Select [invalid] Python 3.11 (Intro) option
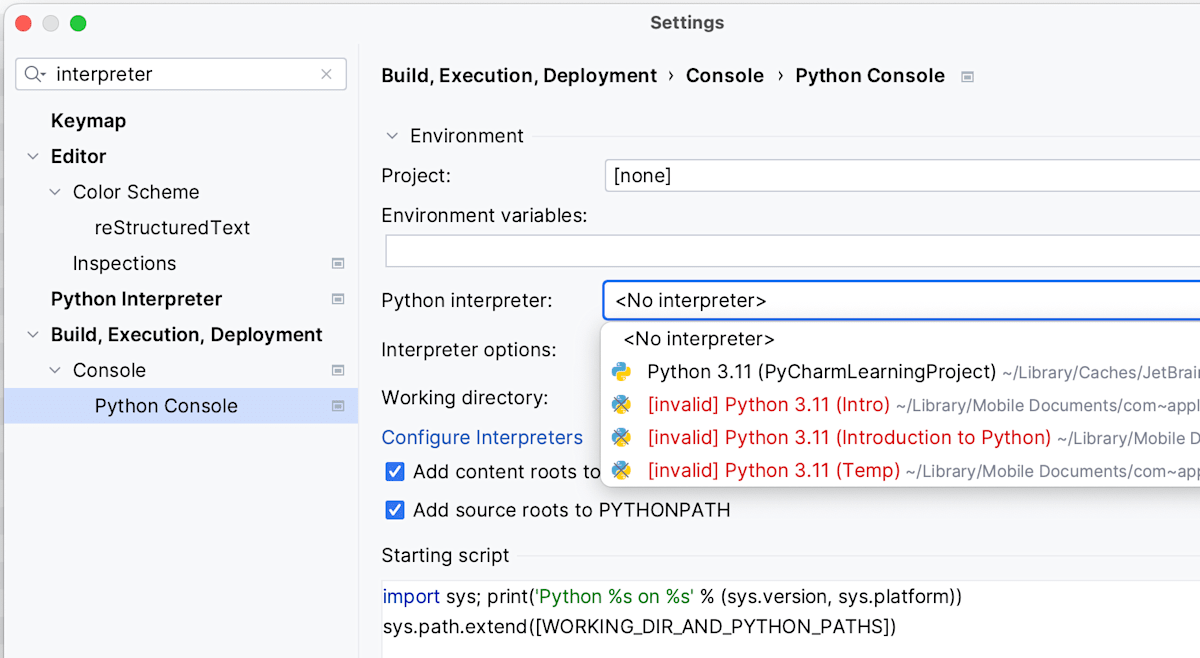 [769, 405]
